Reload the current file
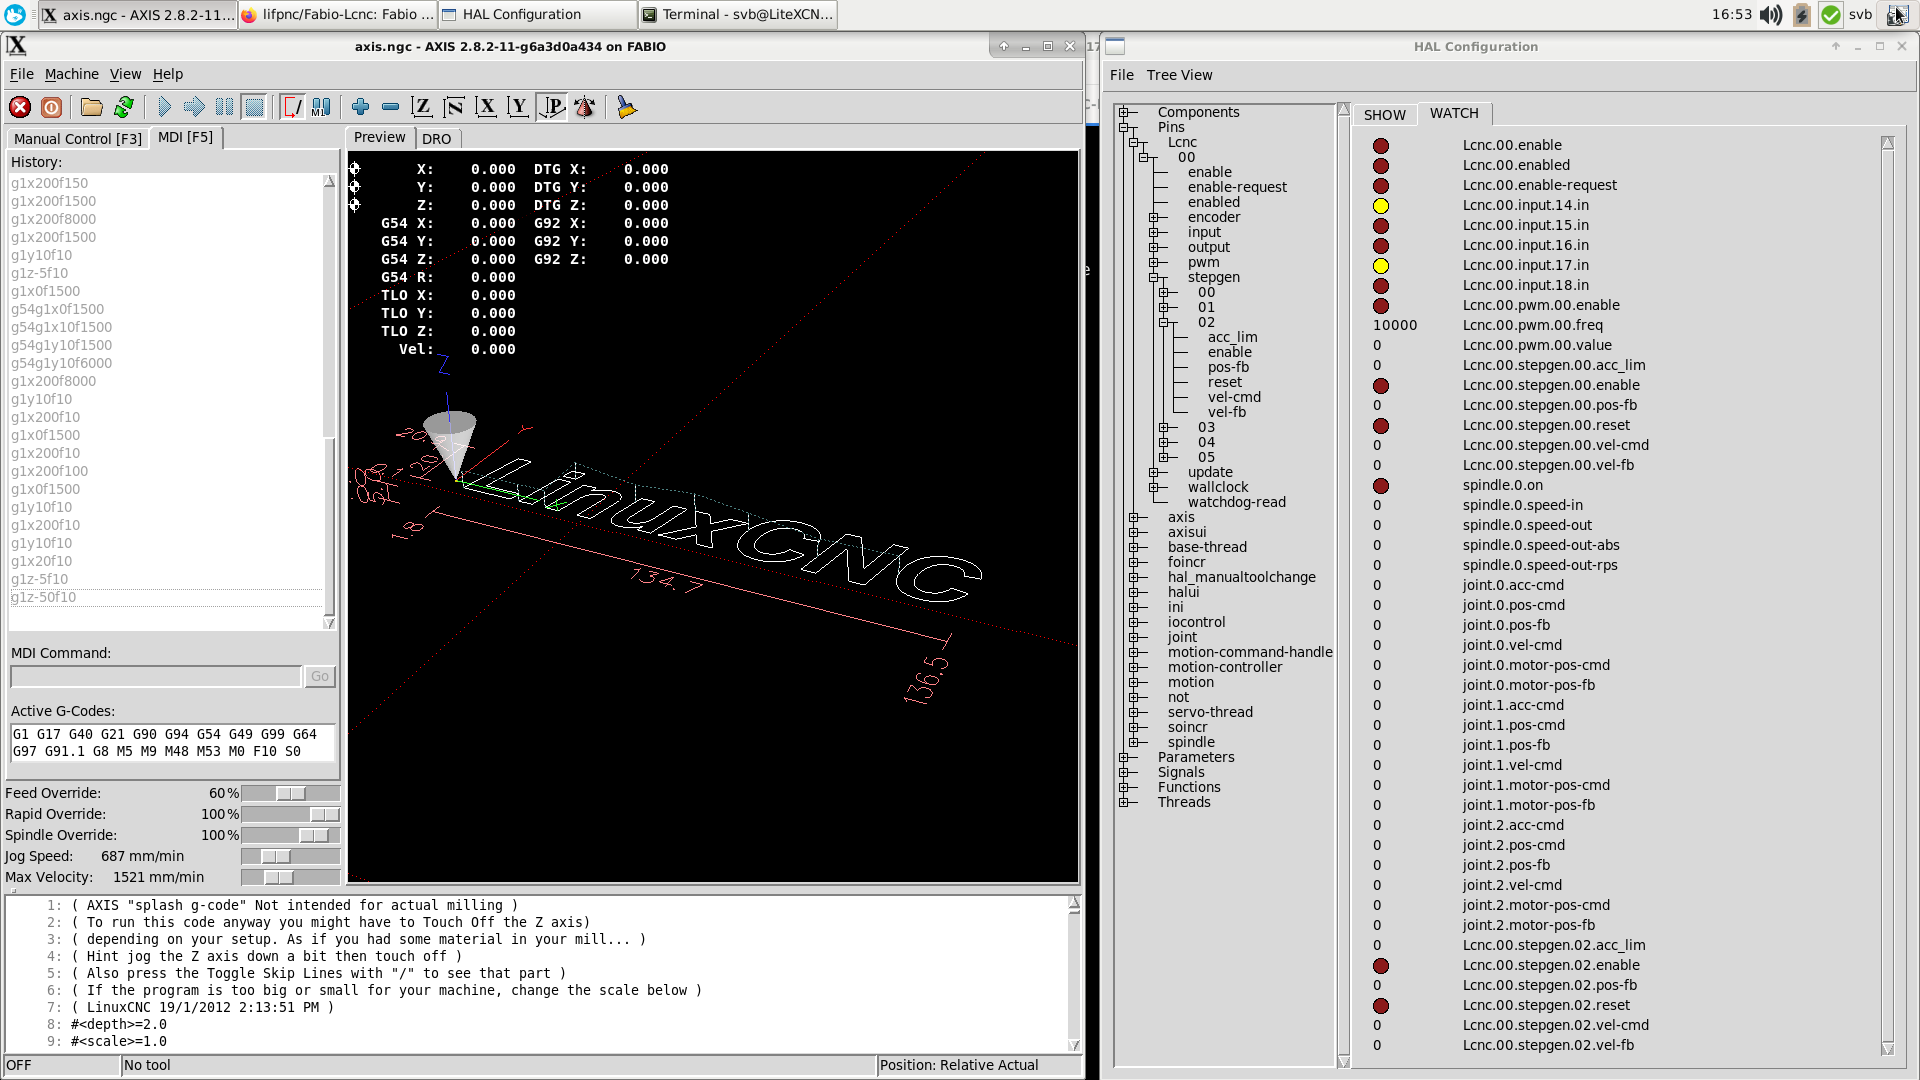This screenshot has height=1080, width=1920. tap(124, 107)
